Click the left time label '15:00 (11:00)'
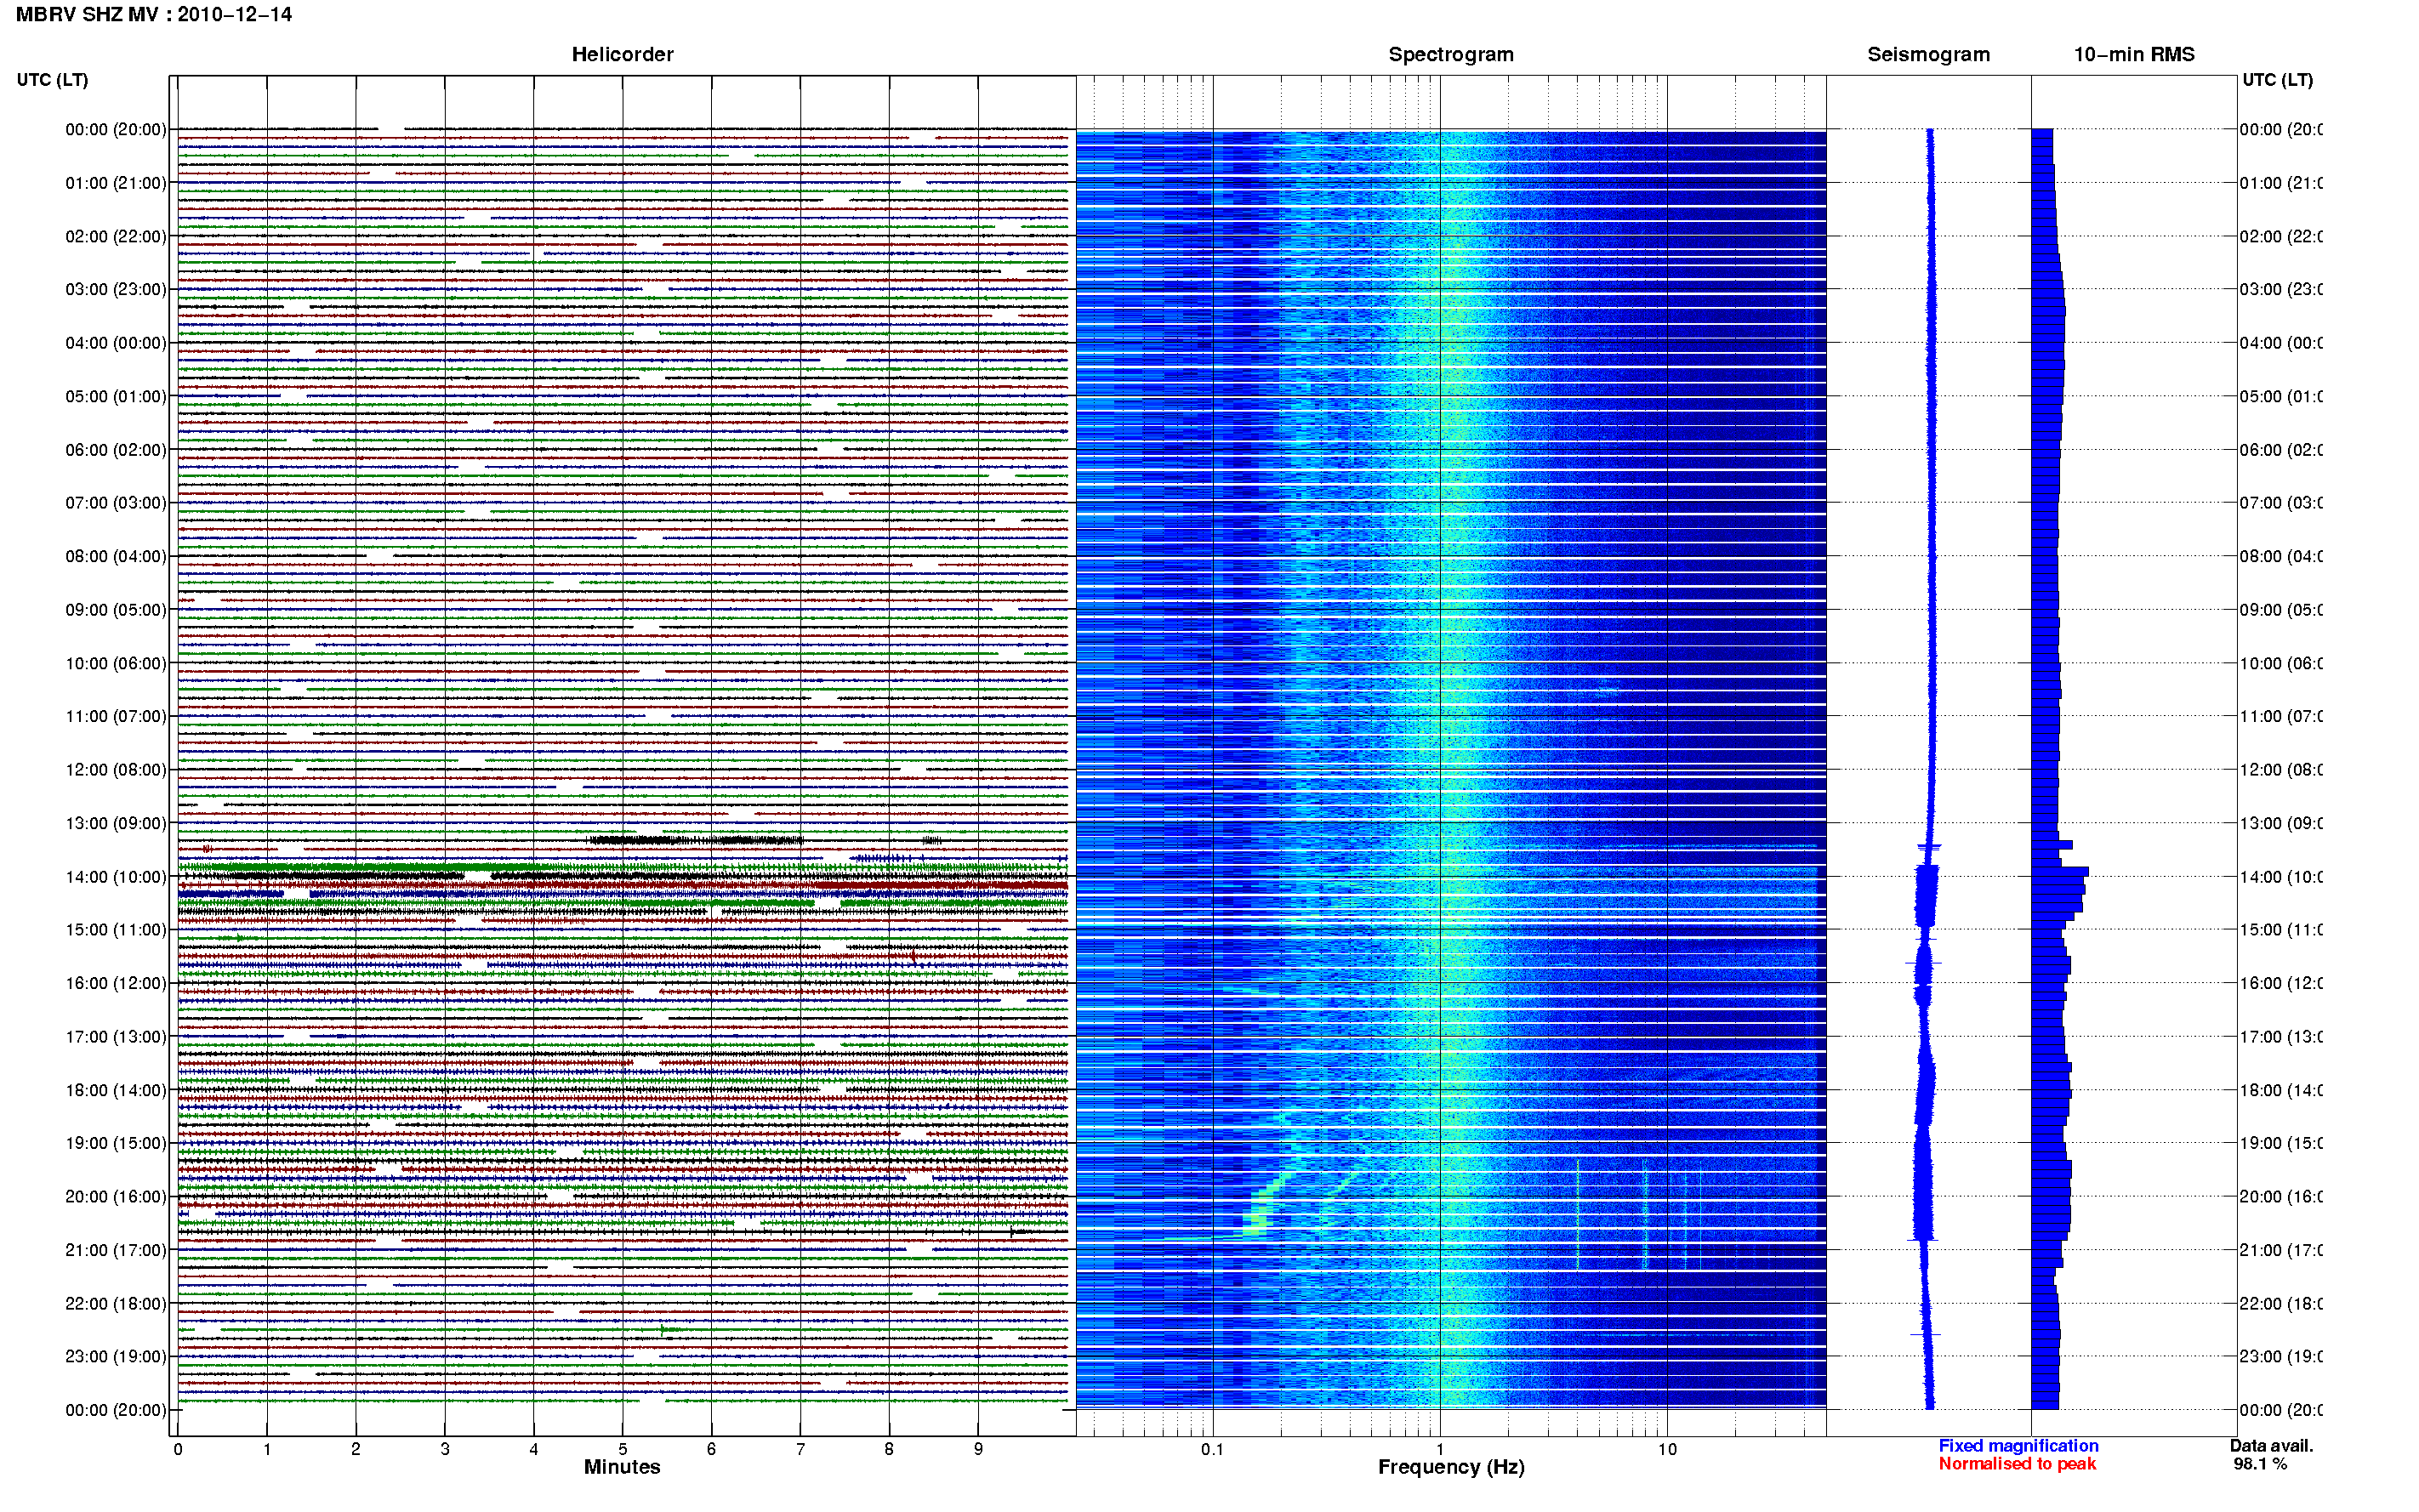 (116, 929)
